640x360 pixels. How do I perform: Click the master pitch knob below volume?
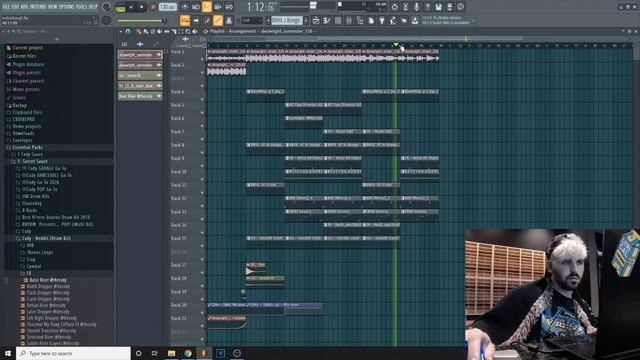click(106, 20)
